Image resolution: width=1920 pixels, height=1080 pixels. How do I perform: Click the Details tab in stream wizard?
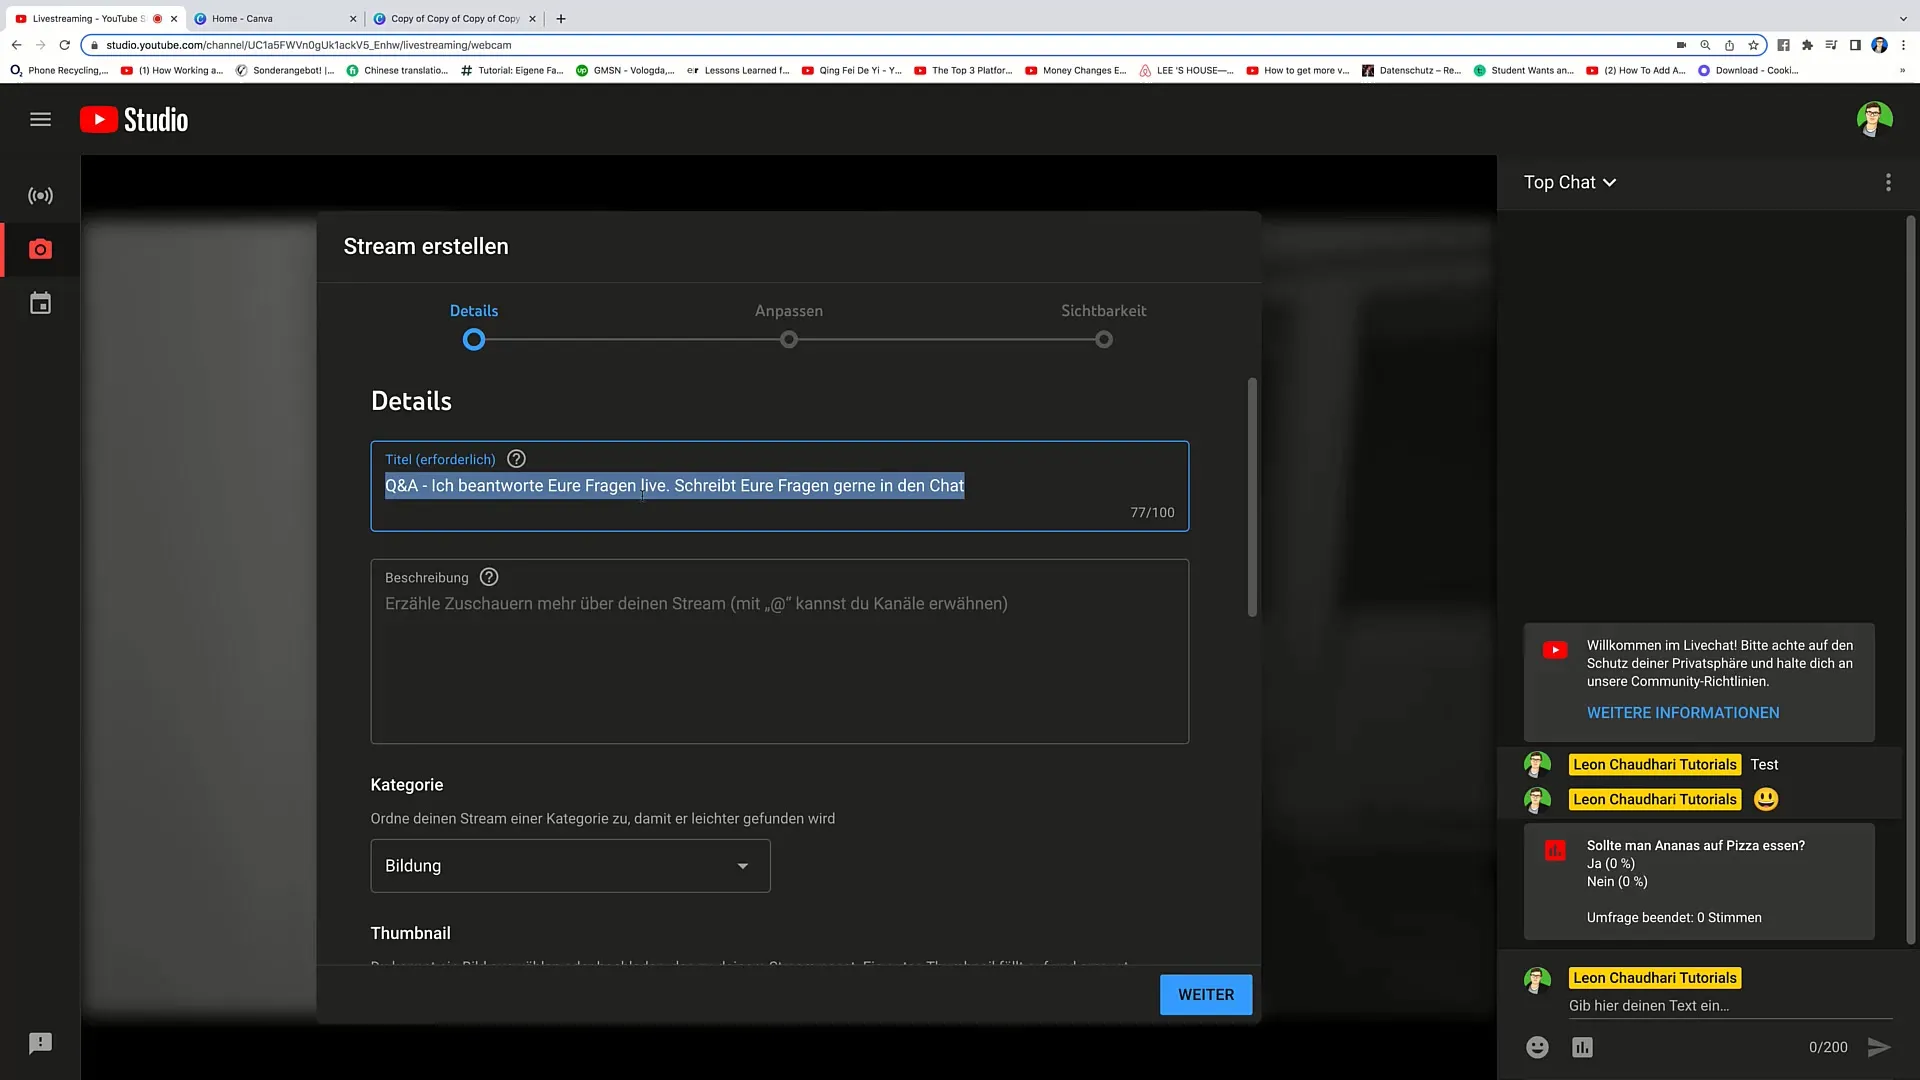(473, 310)
